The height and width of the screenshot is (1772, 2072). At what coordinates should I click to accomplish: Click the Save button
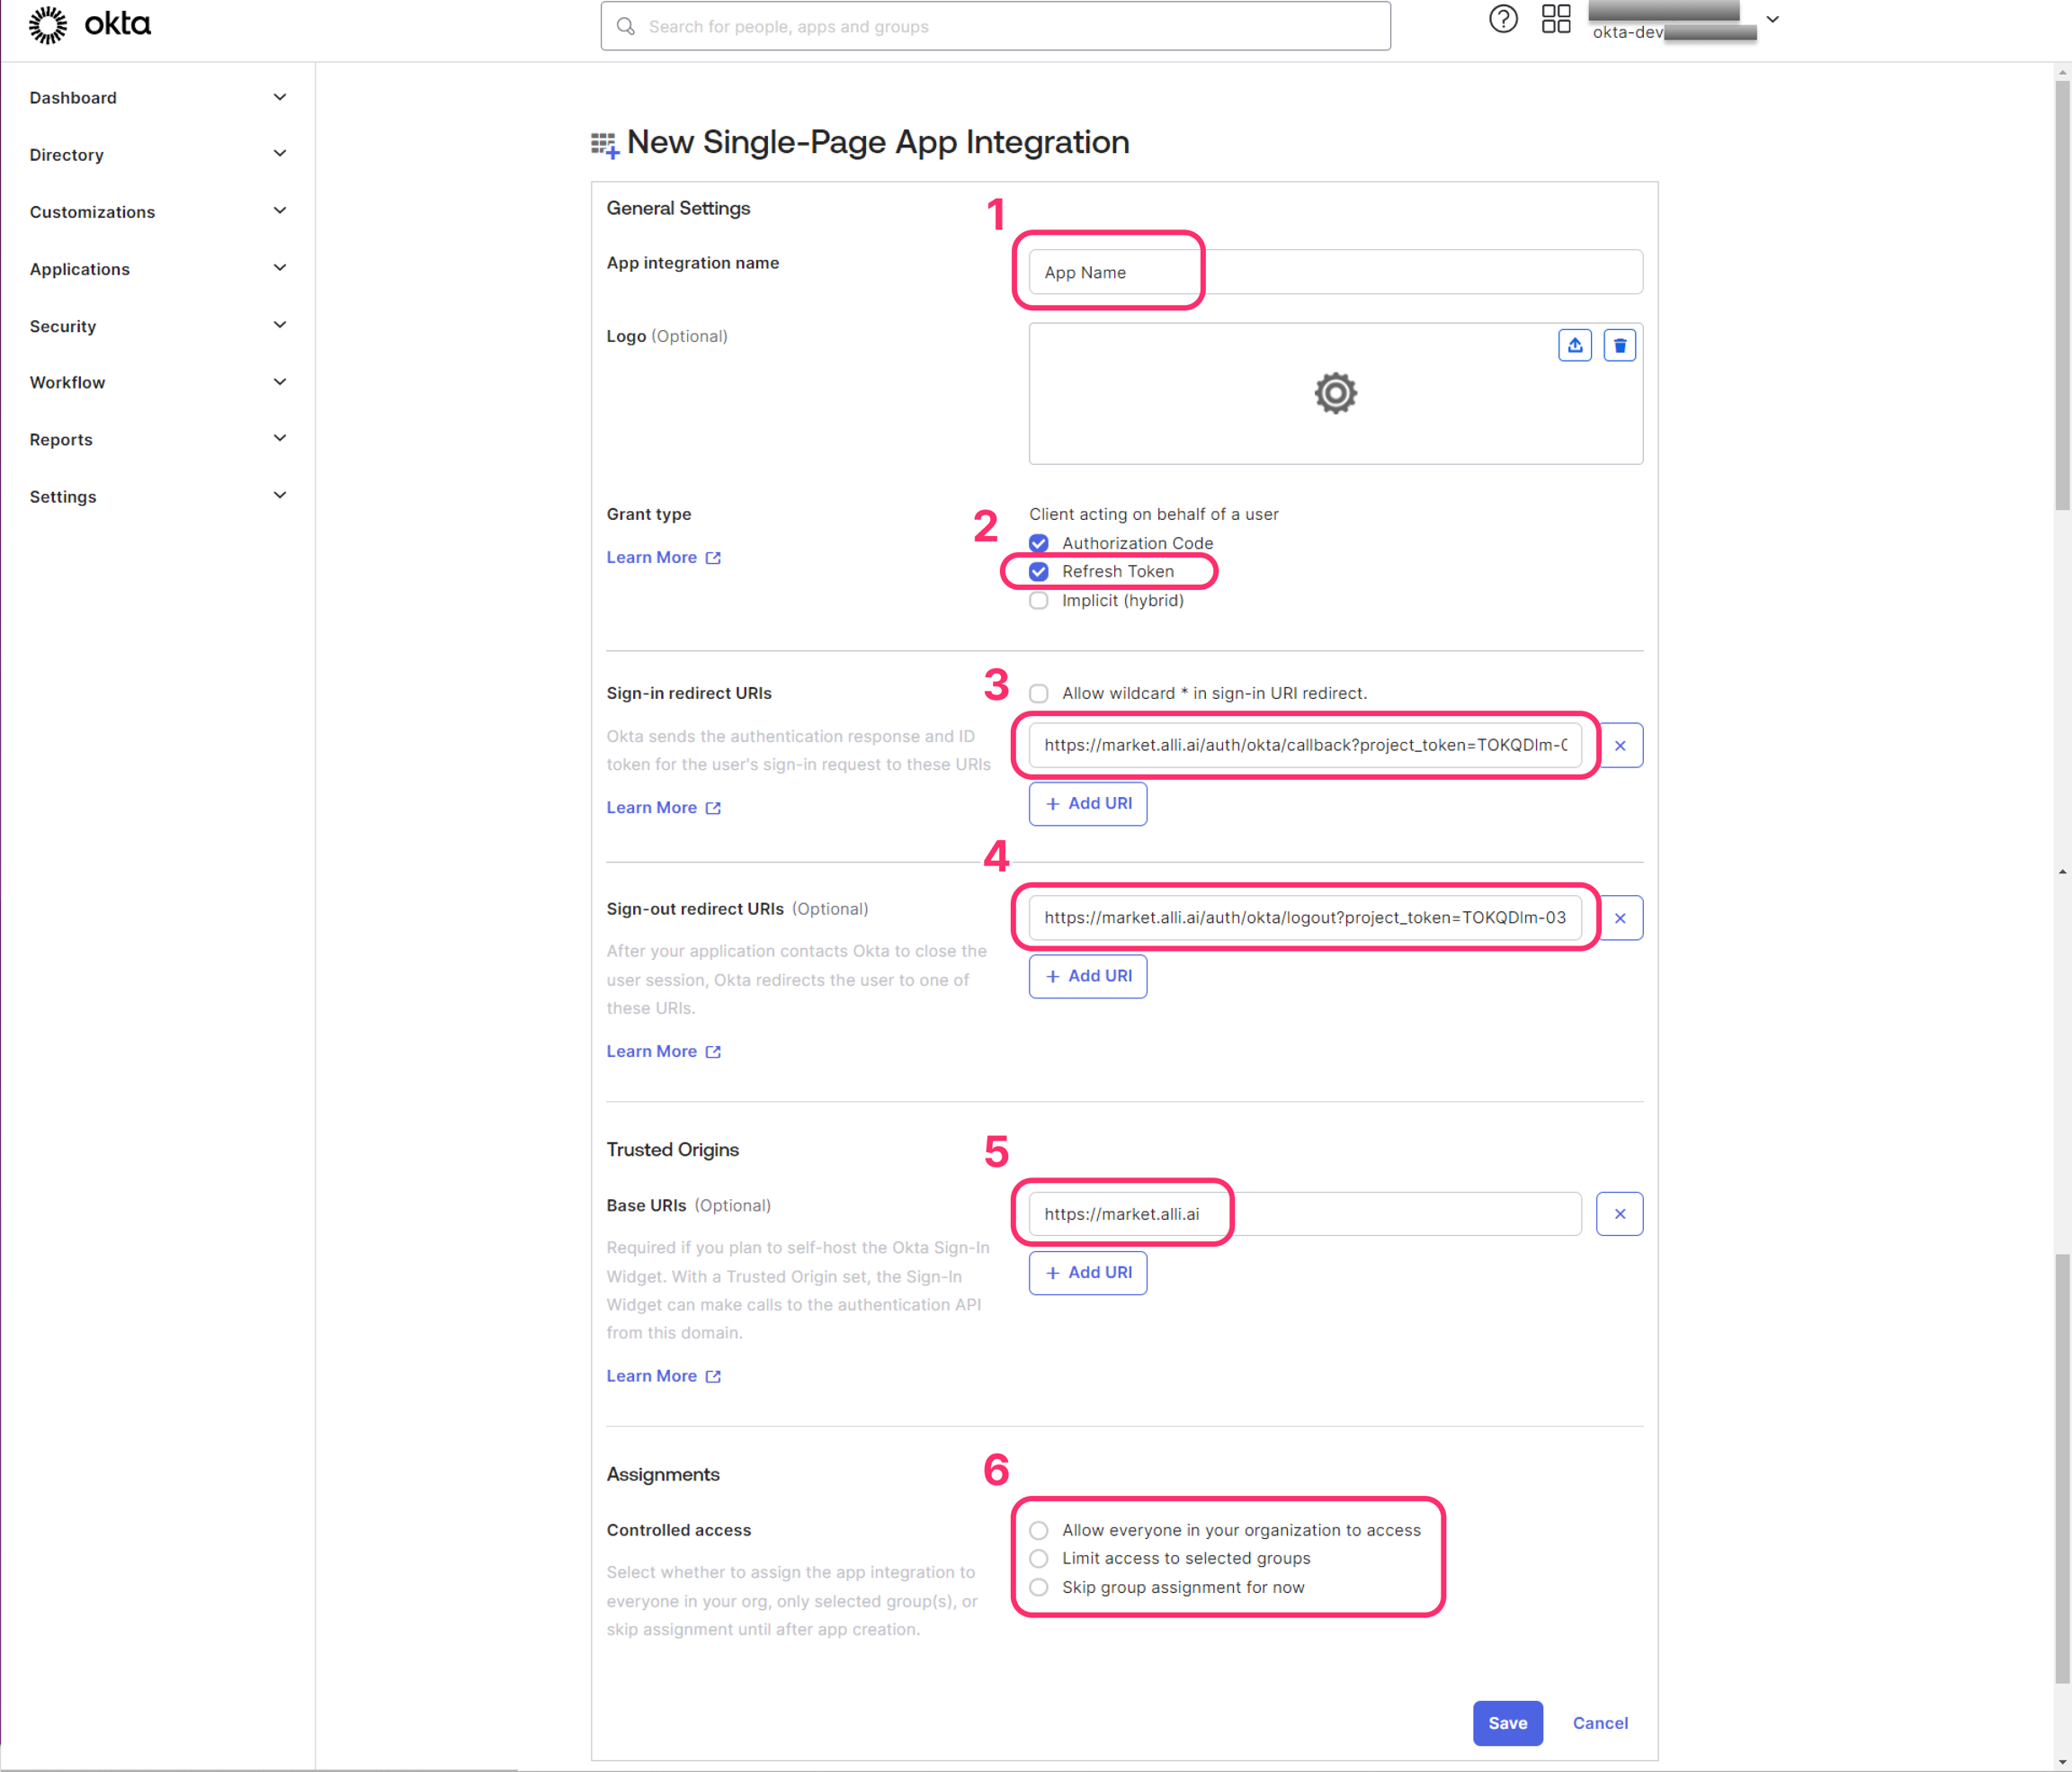point(1506,1723)
